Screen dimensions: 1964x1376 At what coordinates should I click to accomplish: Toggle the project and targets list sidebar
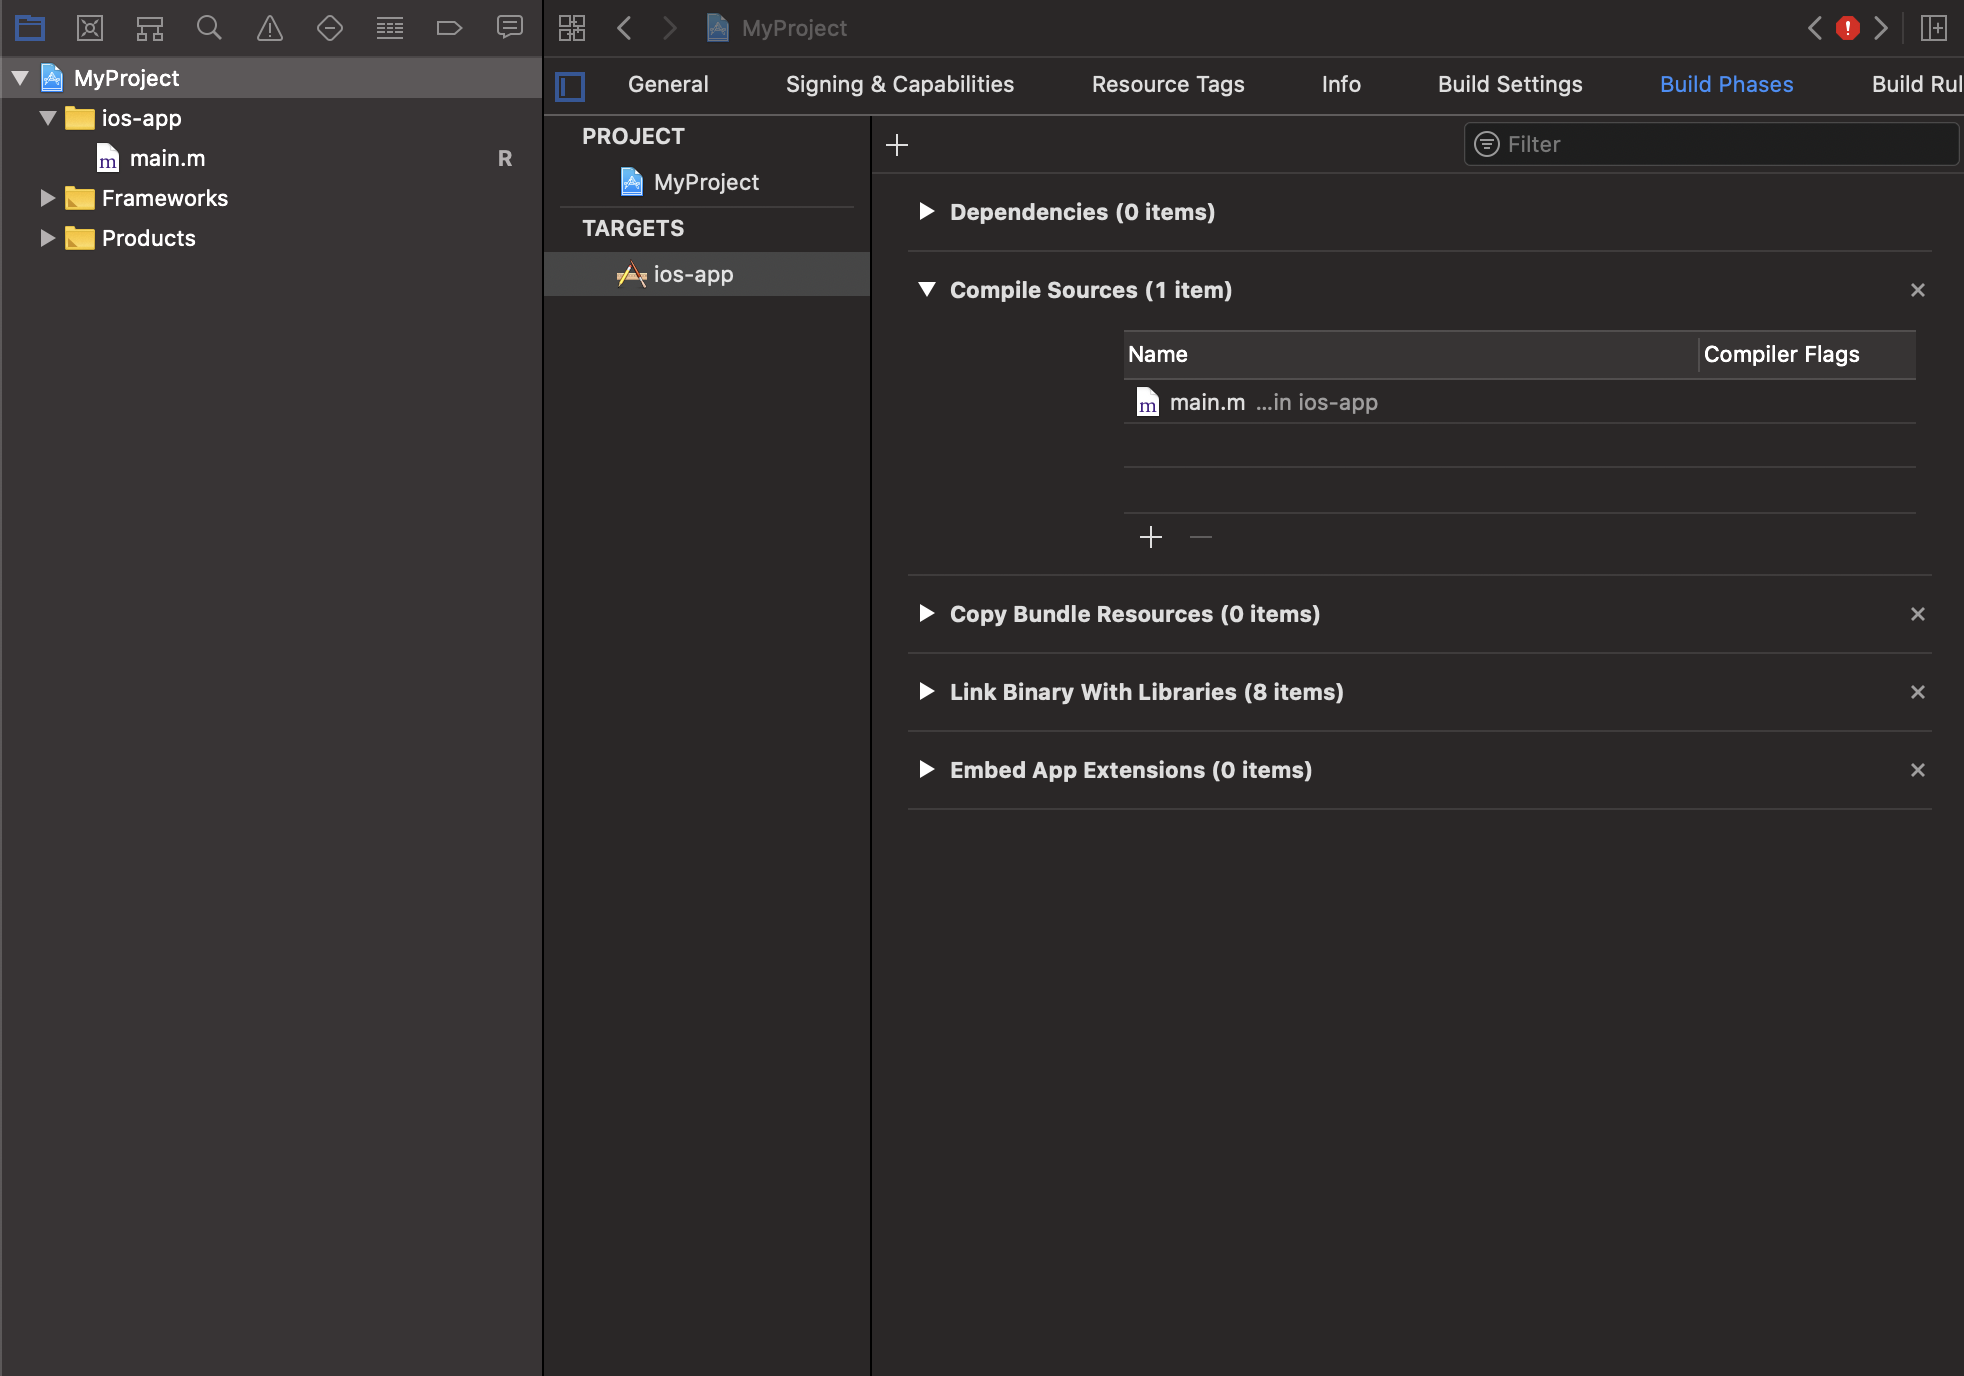570,87
